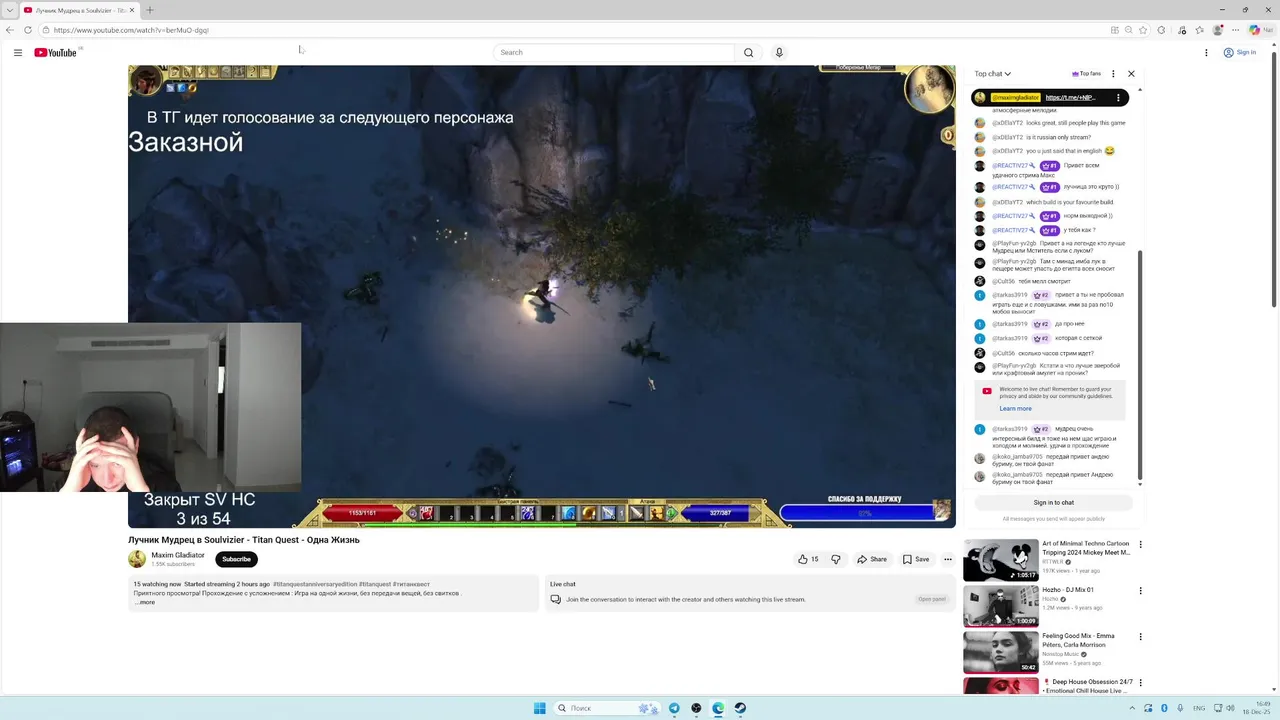Screen dimensions: 1280x720
Task: Play Feeling Good Mix thumbnail
Action: [1001, 653]
